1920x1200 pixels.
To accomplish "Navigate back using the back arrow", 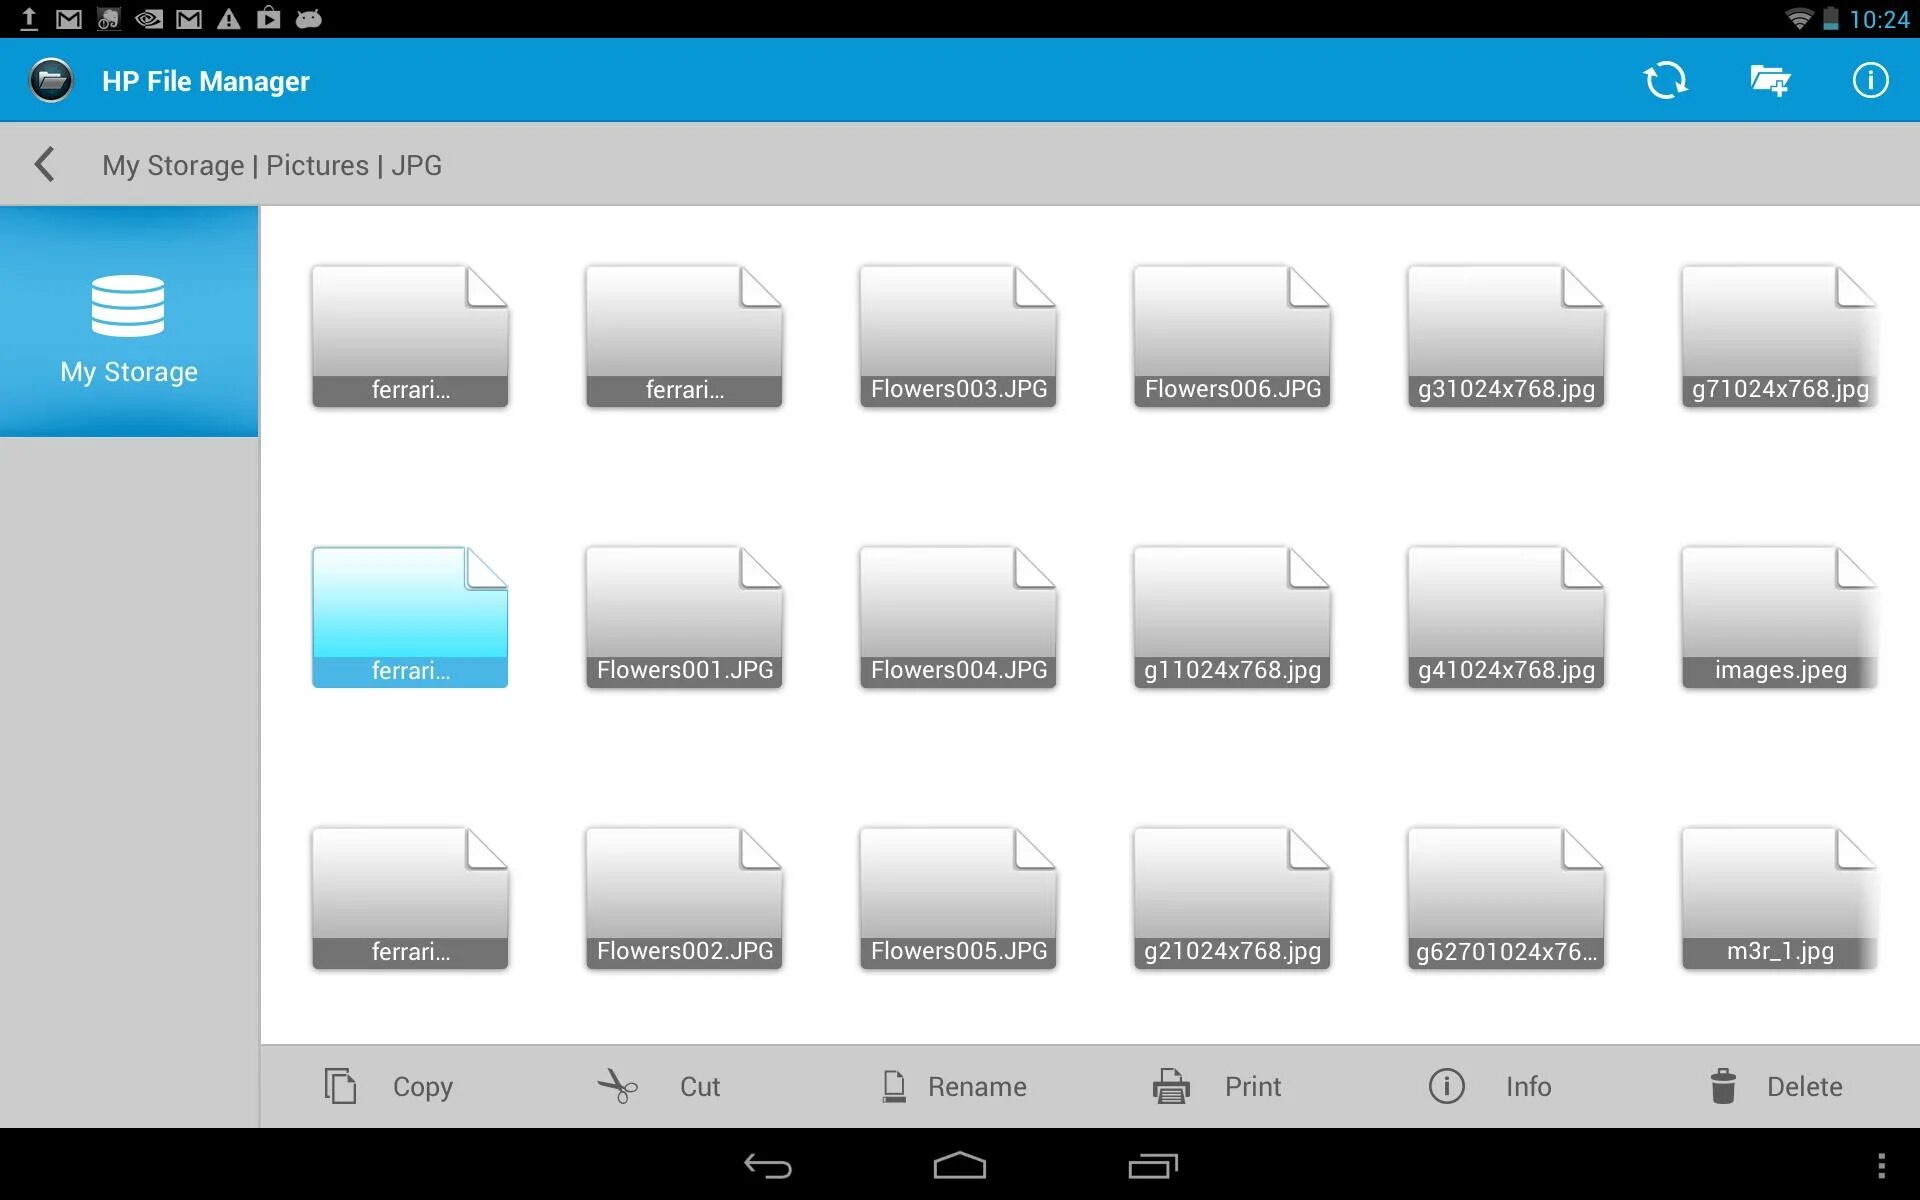I will point(47,165).
